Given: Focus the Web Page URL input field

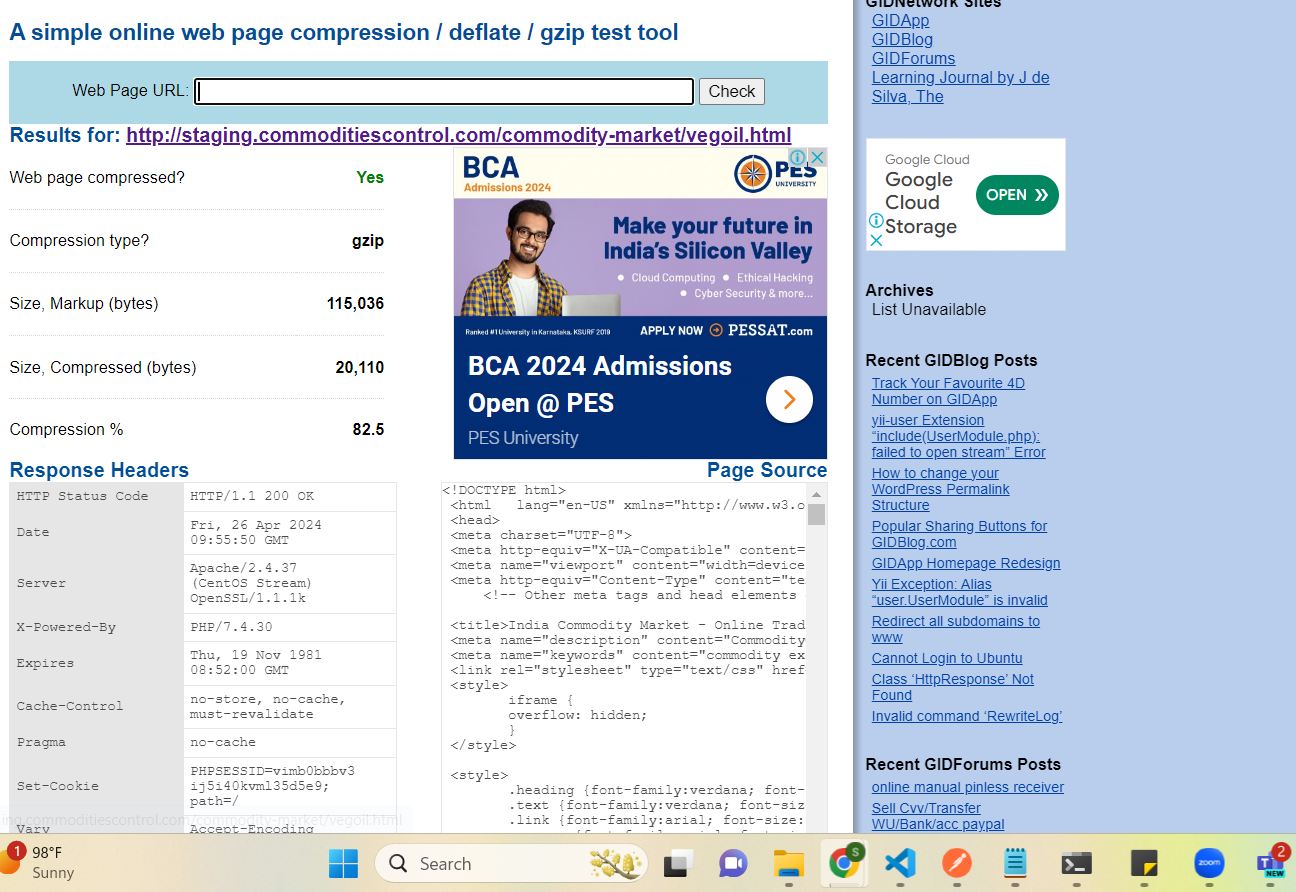Looking at the screenshot, I should pyautogui.click(x=444, y=91).
